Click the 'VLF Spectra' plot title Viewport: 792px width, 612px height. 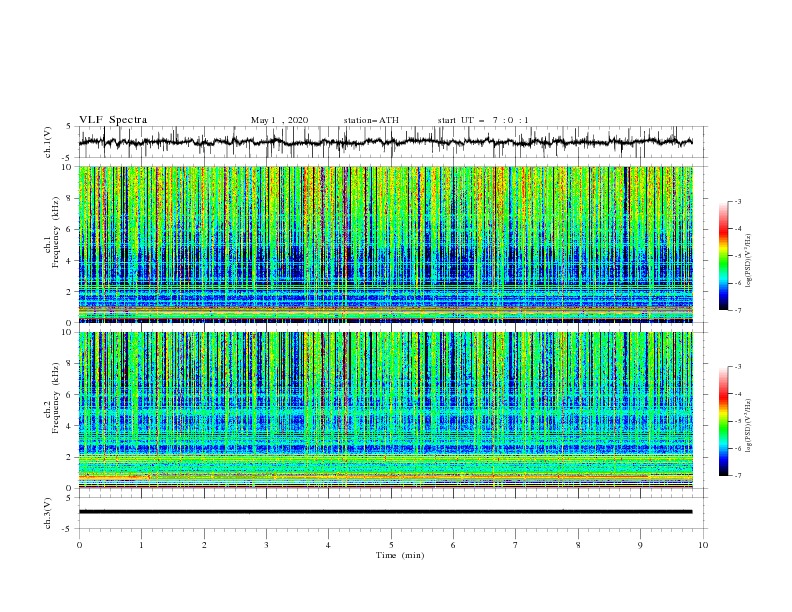113,120
